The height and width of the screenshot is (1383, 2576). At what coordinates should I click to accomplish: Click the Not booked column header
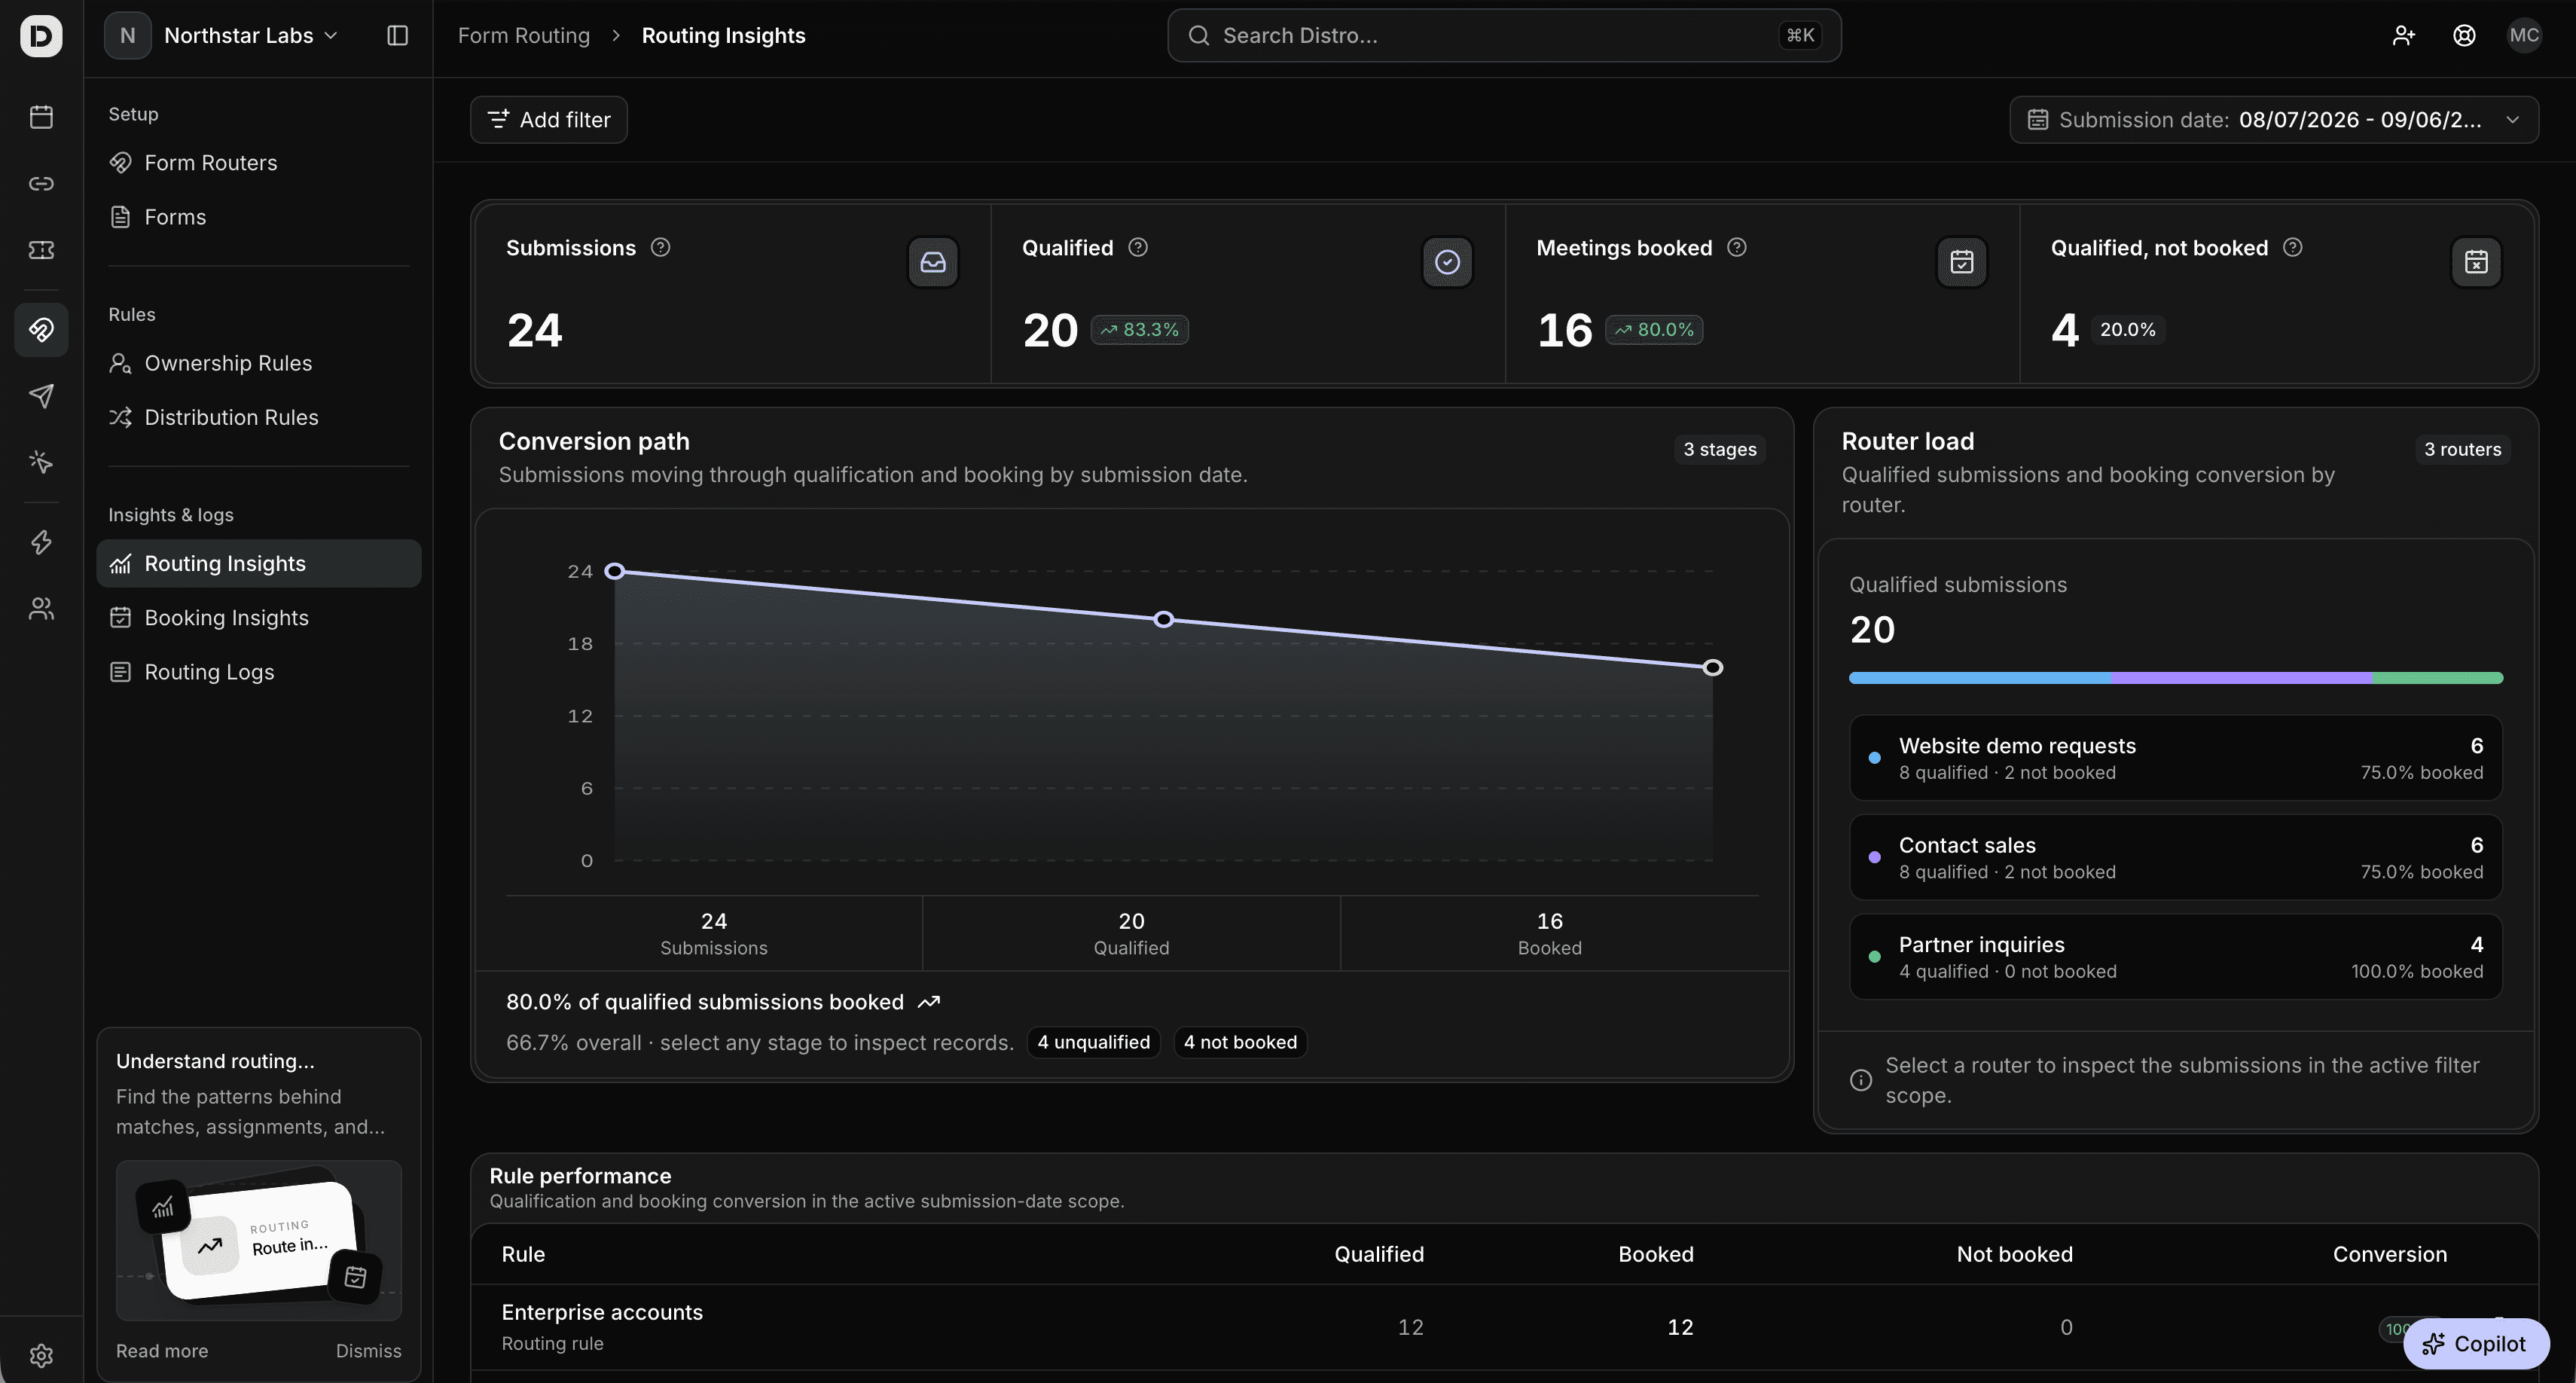click(2014, 1254)
